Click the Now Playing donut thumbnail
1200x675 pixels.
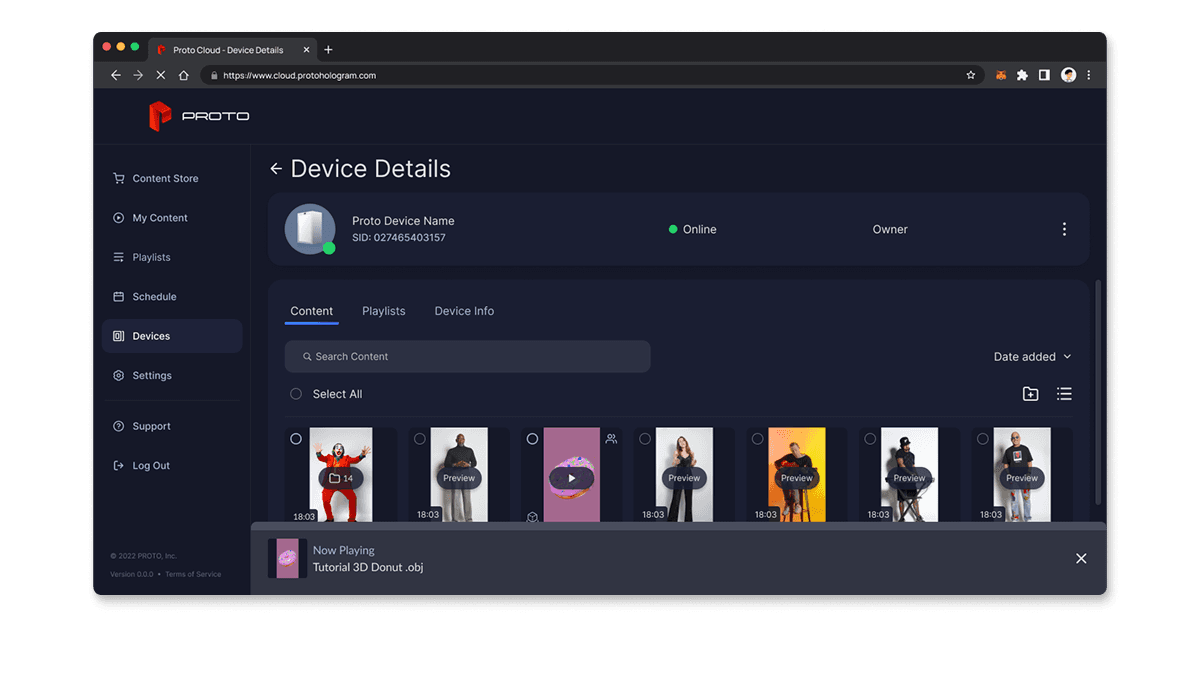[287, 559]
